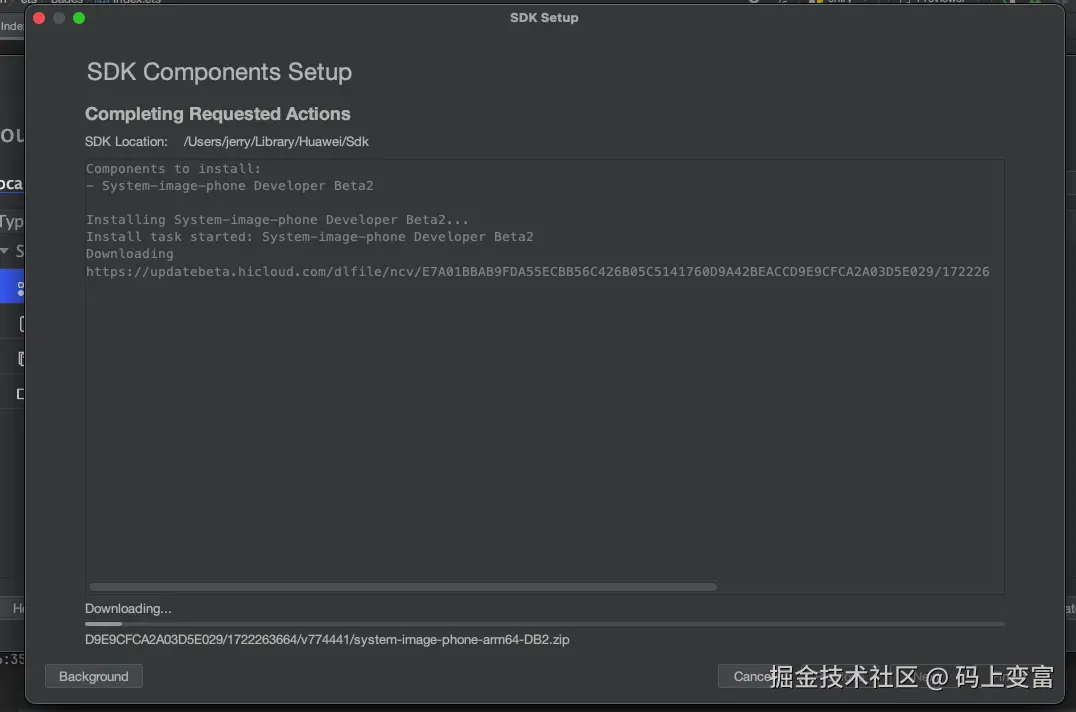
Task: Click 'Completing Requested Actions' heading
Action: (x=218, y=114)
